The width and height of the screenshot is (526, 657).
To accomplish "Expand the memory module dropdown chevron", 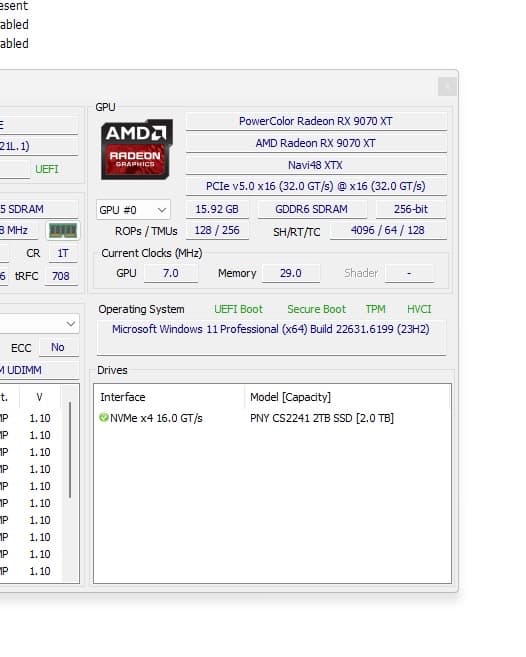I will coord(70,323).
